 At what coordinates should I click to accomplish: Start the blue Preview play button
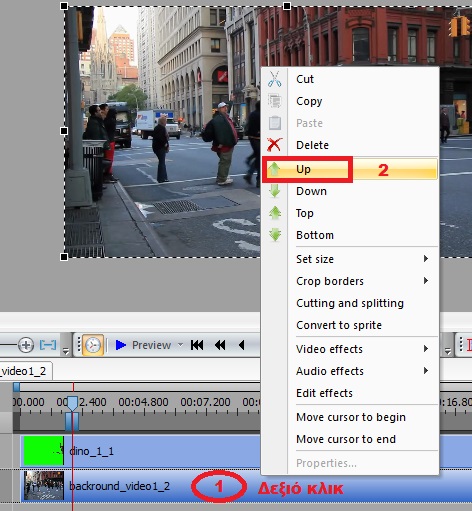click(120, 345)
